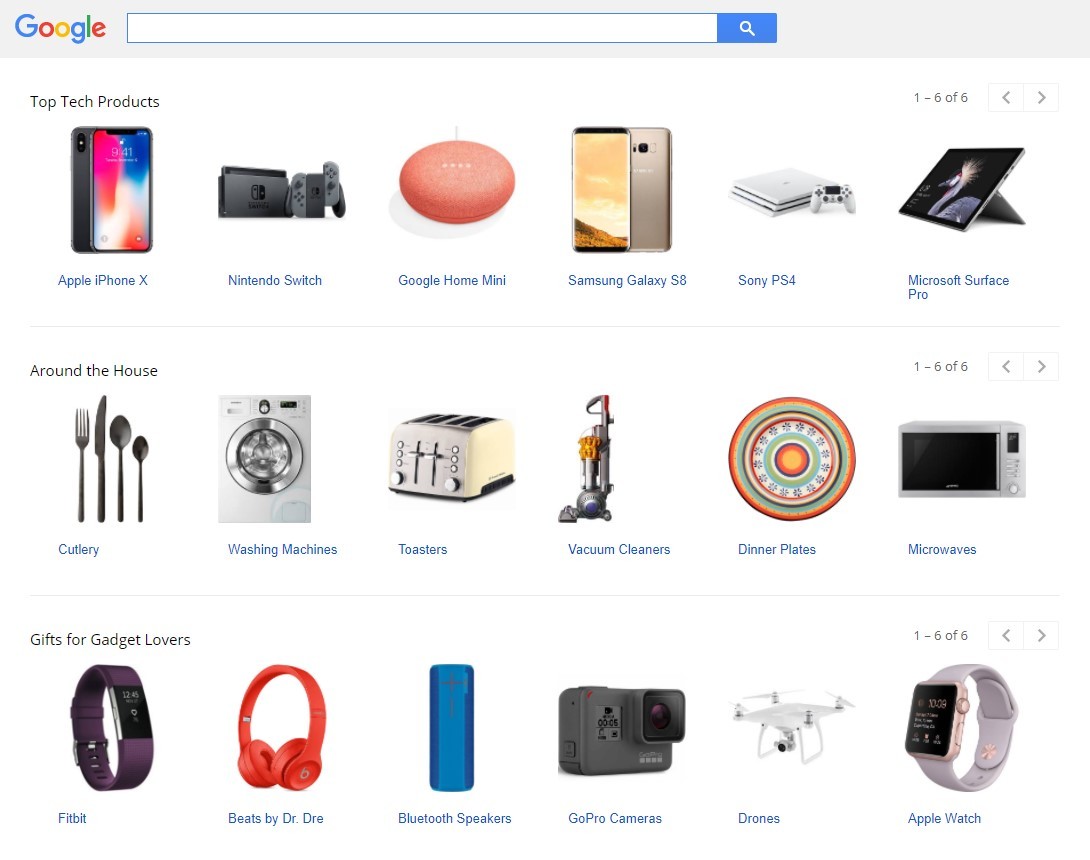Advance the Around the House carousel

pyautogui.click(x=1041, y=366)
